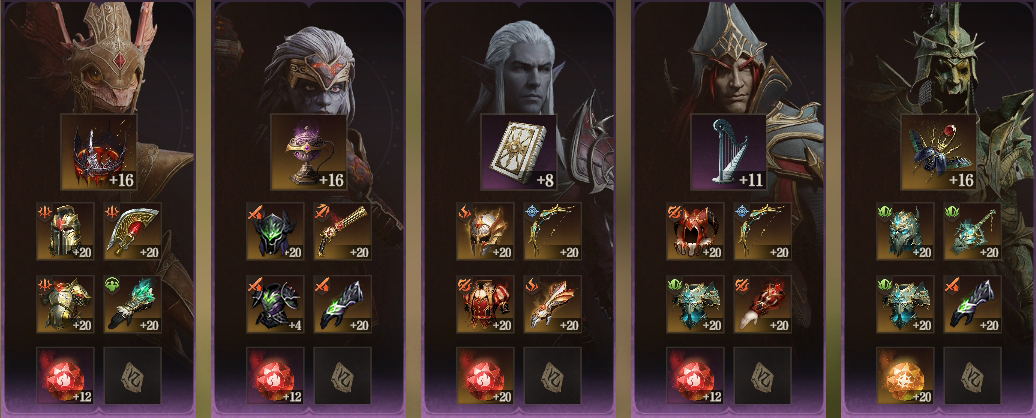Open second hero's chest armor +4
This screenshot has width=1036, height=418.
click(x=276, y=304)
